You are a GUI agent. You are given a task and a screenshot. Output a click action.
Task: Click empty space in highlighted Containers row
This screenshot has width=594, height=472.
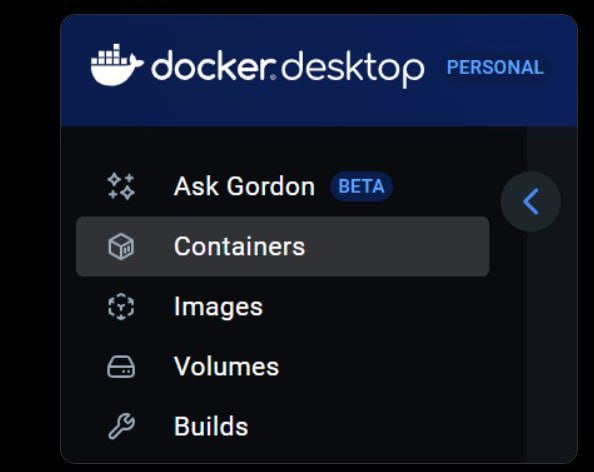click(398, 247)
